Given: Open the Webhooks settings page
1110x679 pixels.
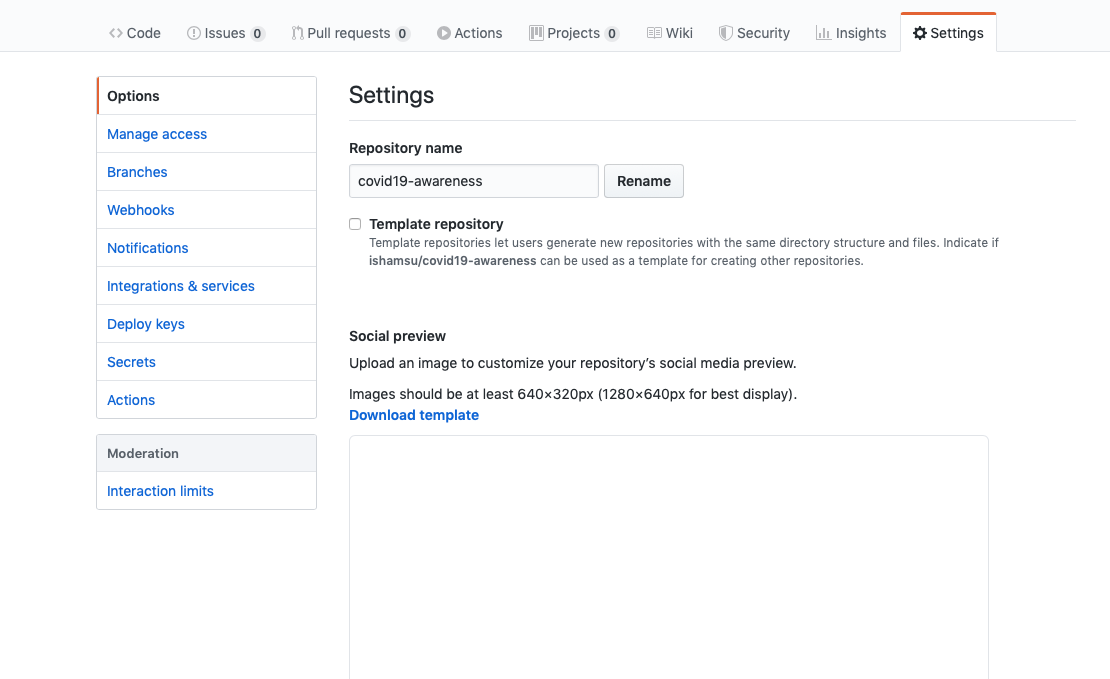Looking at the screenshot, I should click(140, 209).
